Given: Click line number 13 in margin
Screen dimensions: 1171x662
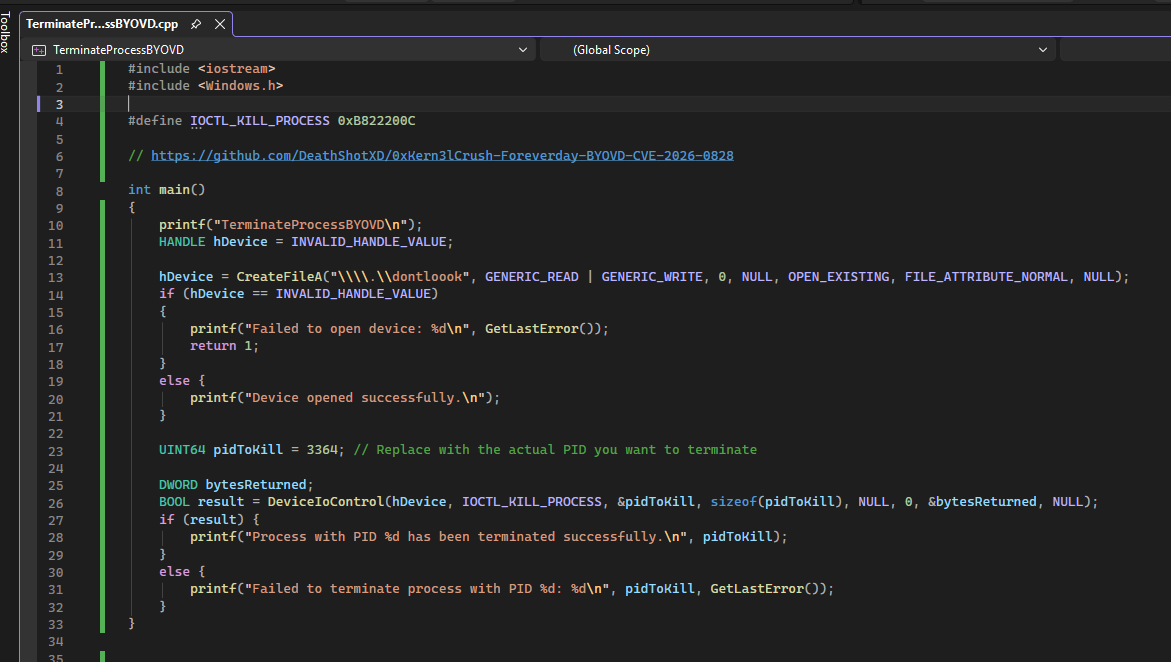Looking at the screenshot, I should (x=55, y=278).
